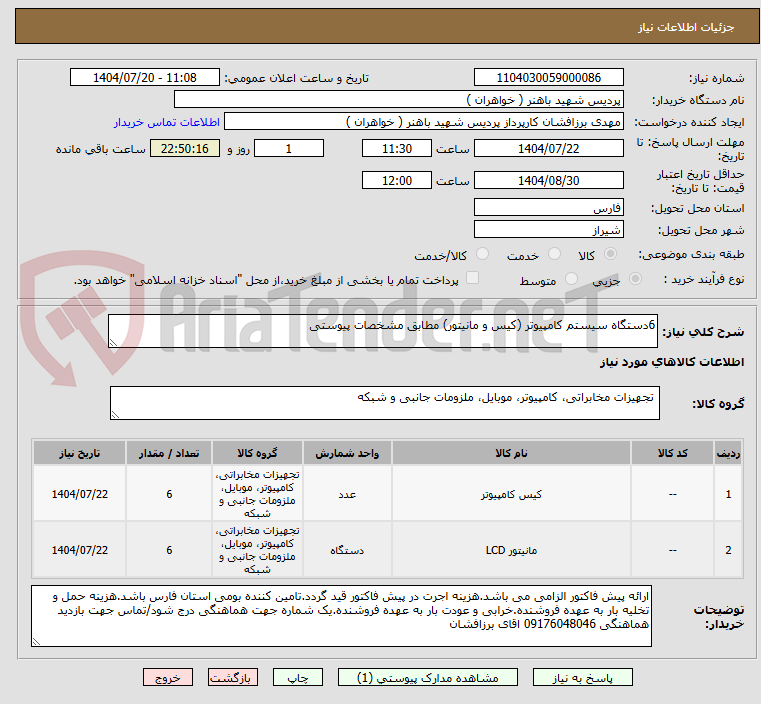761x704 pixels.
Task: Click the توضیحات خریدار text area
Action: (x=341, y=616)
